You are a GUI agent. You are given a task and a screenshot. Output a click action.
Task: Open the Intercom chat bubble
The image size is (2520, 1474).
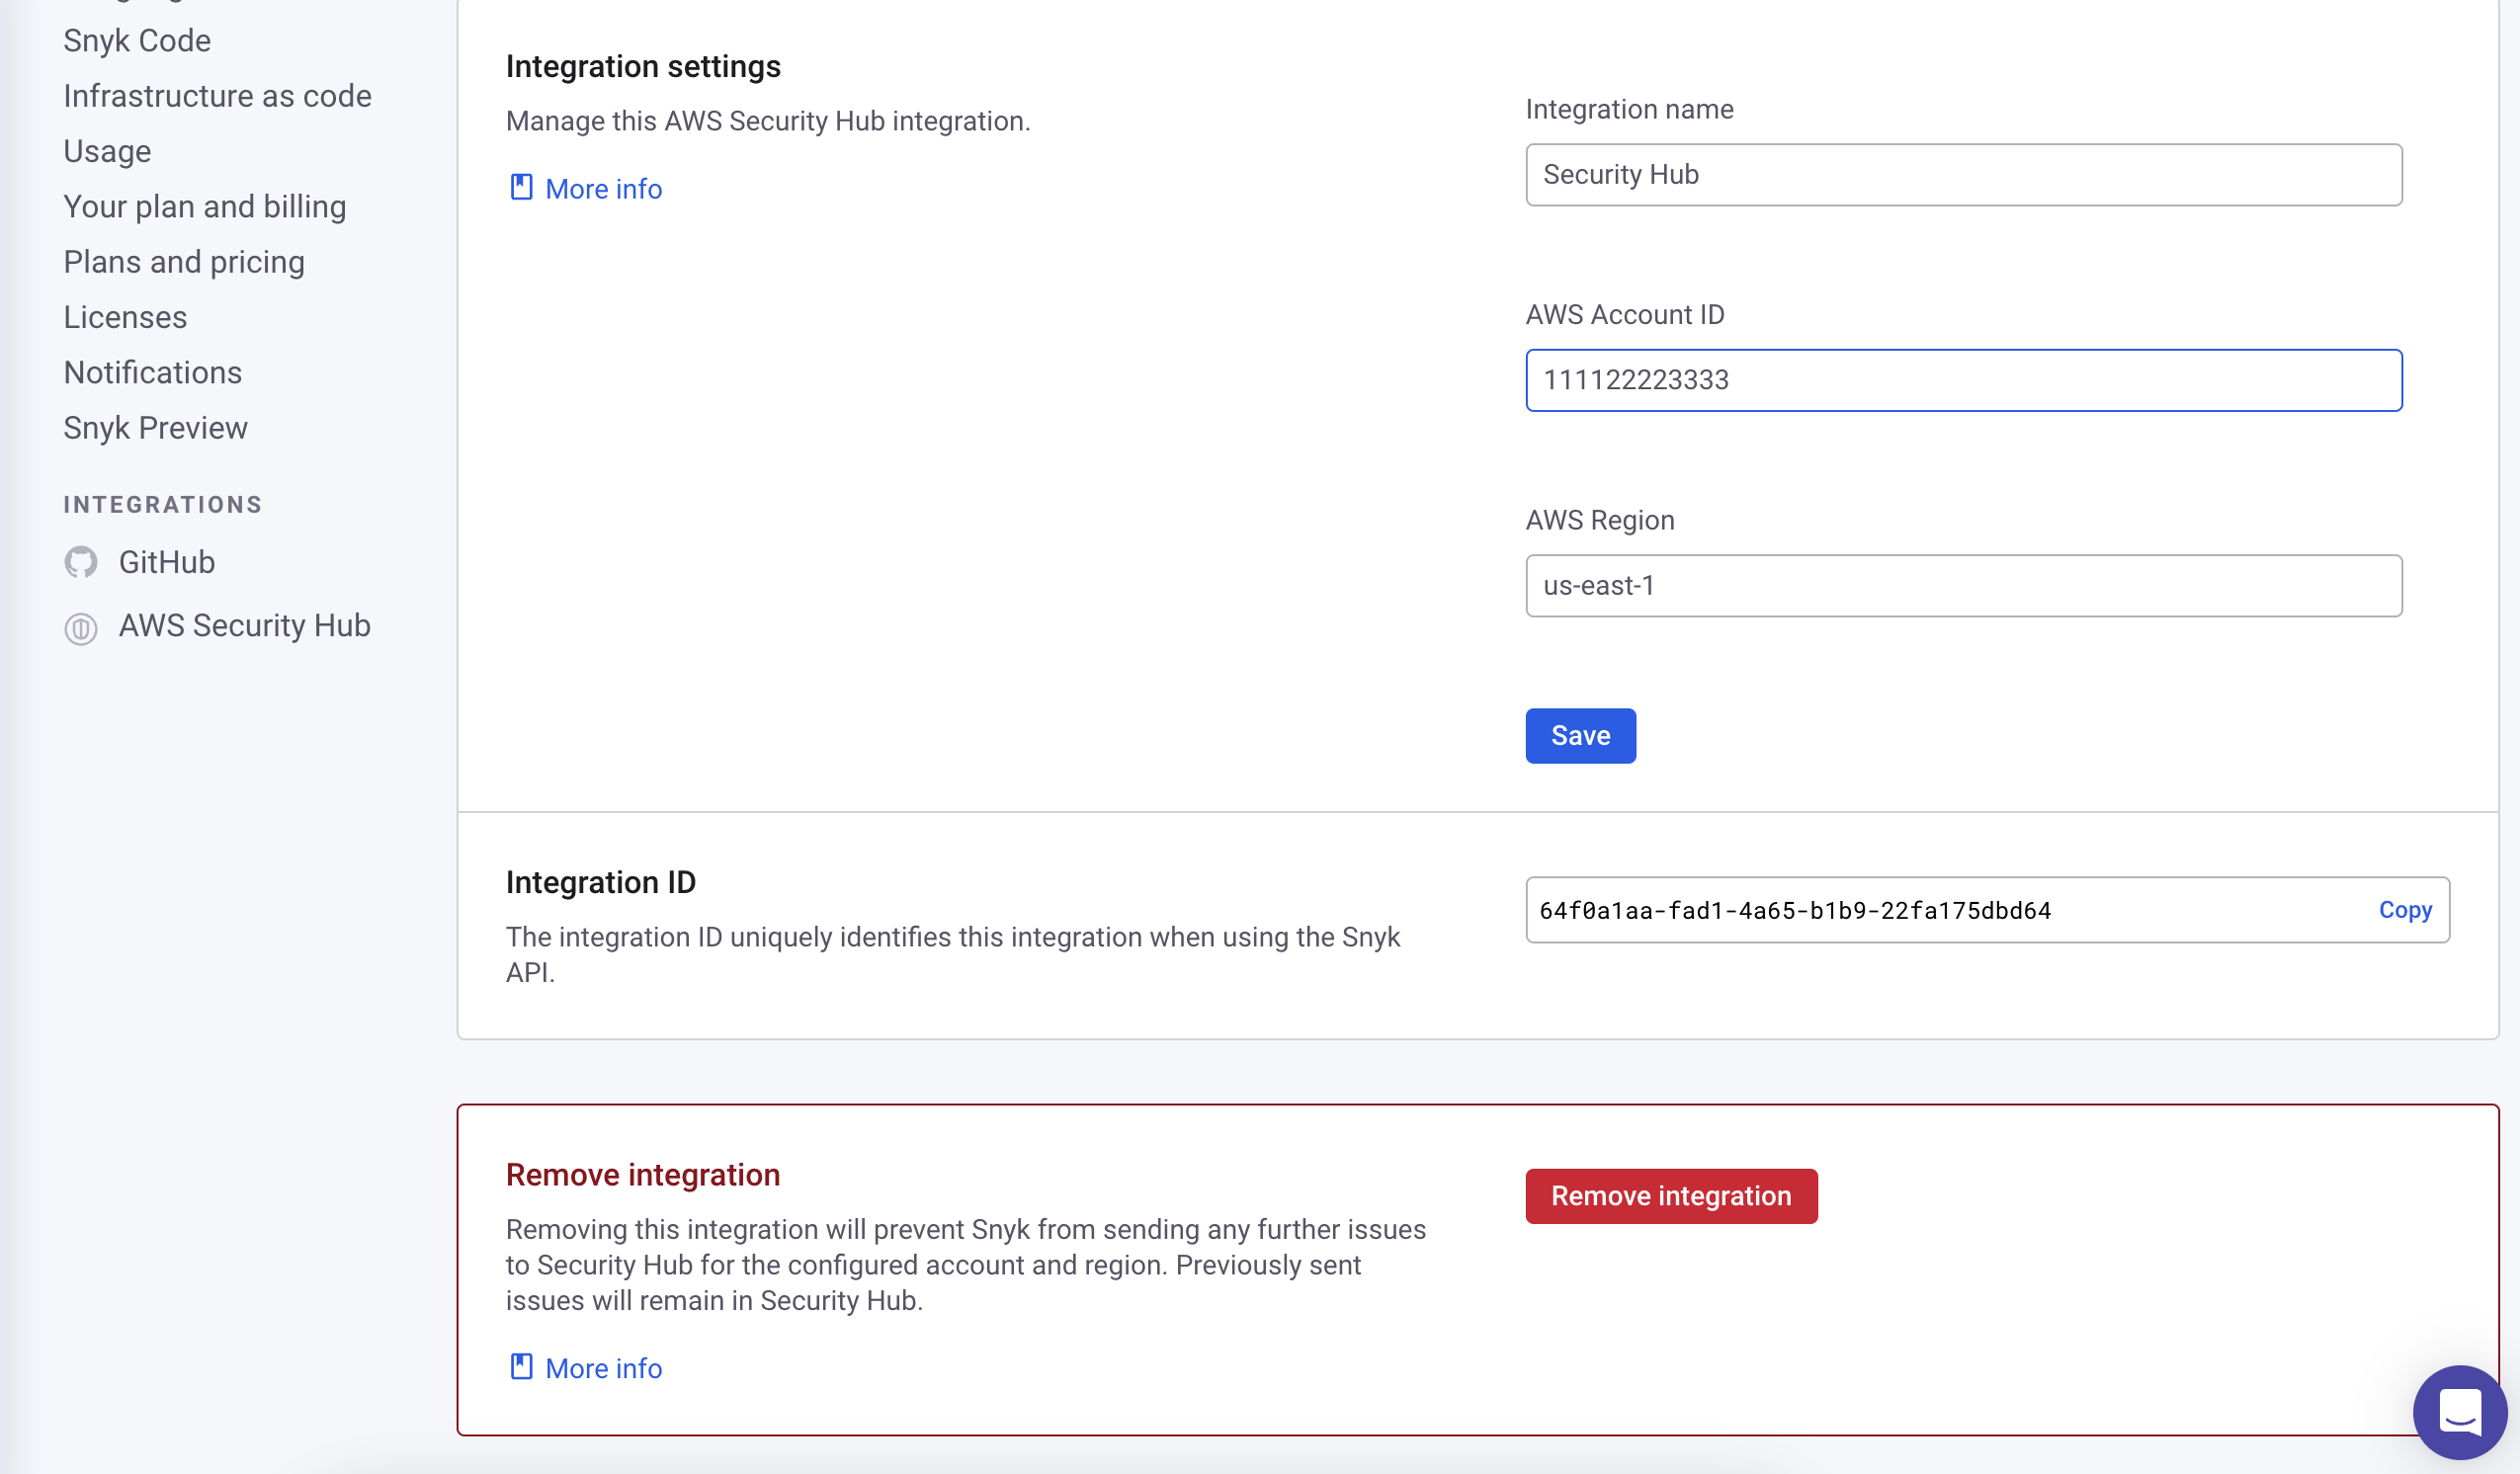tap(2461, 1412)
